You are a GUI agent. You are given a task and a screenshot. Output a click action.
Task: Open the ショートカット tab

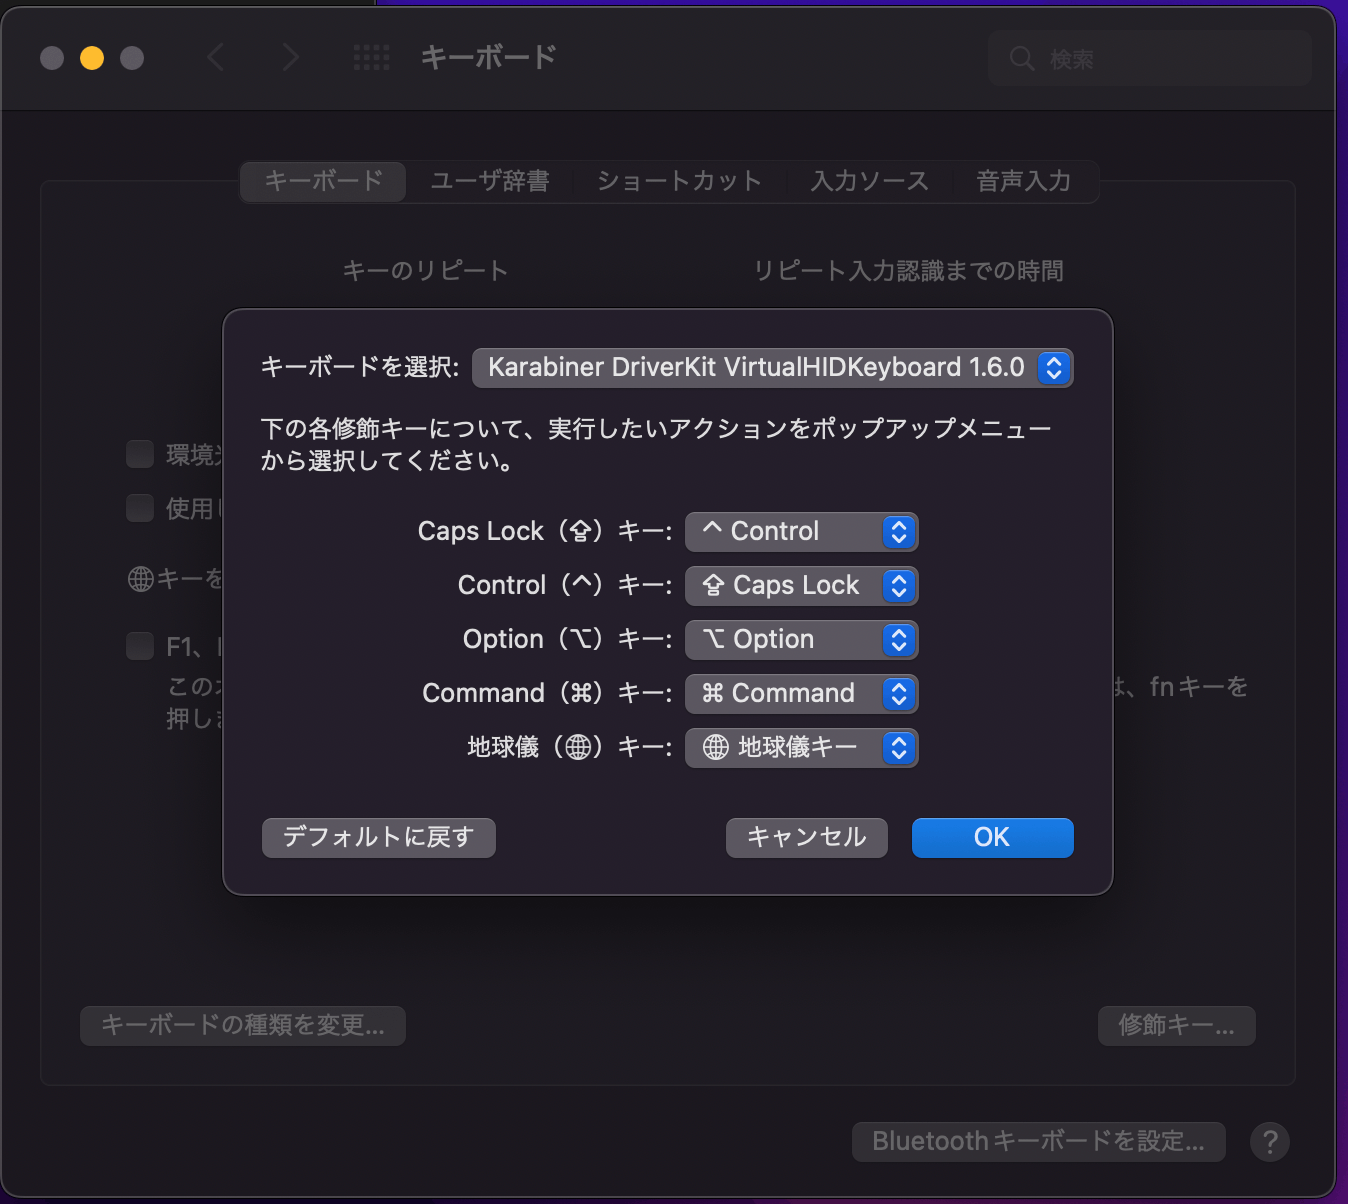[x=679, y=181]
